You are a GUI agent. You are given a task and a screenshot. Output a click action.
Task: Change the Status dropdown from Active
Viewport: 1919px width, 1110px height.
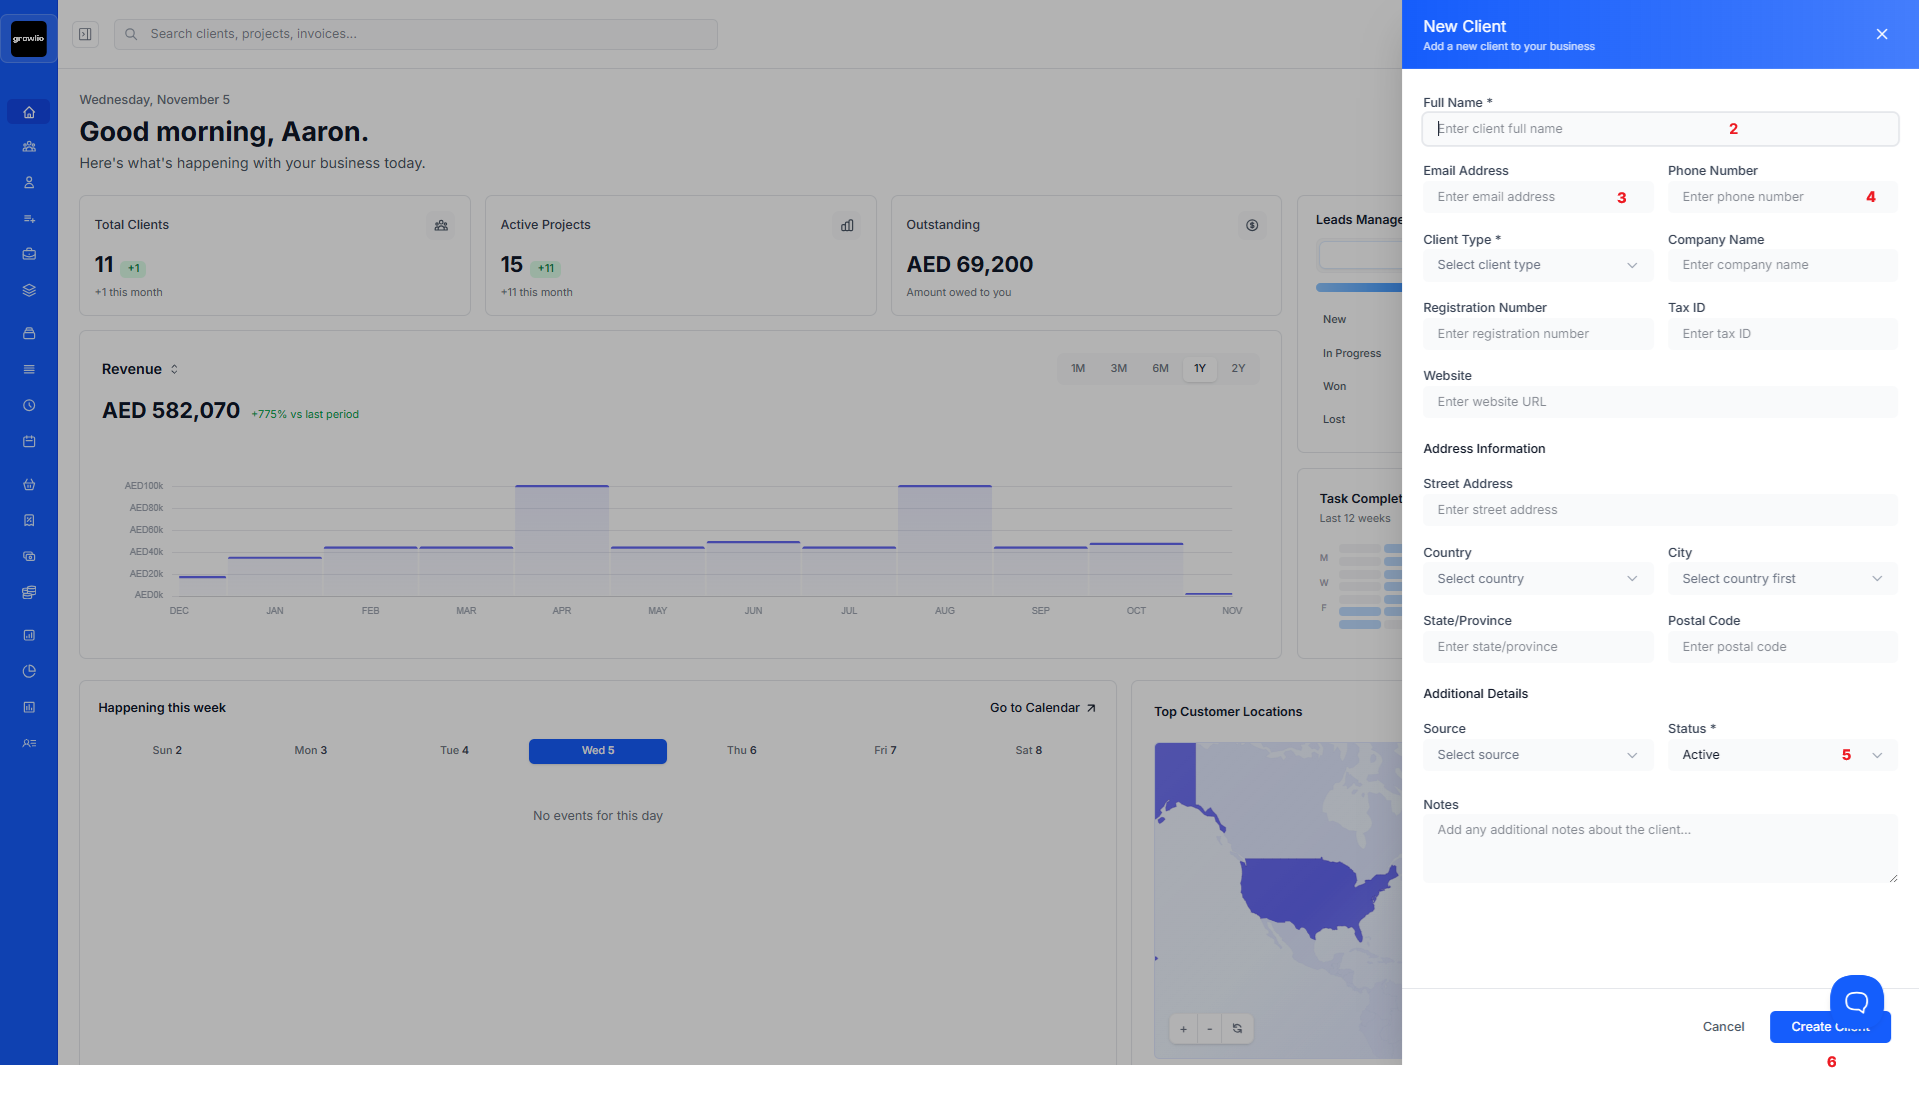(1781, 755)
